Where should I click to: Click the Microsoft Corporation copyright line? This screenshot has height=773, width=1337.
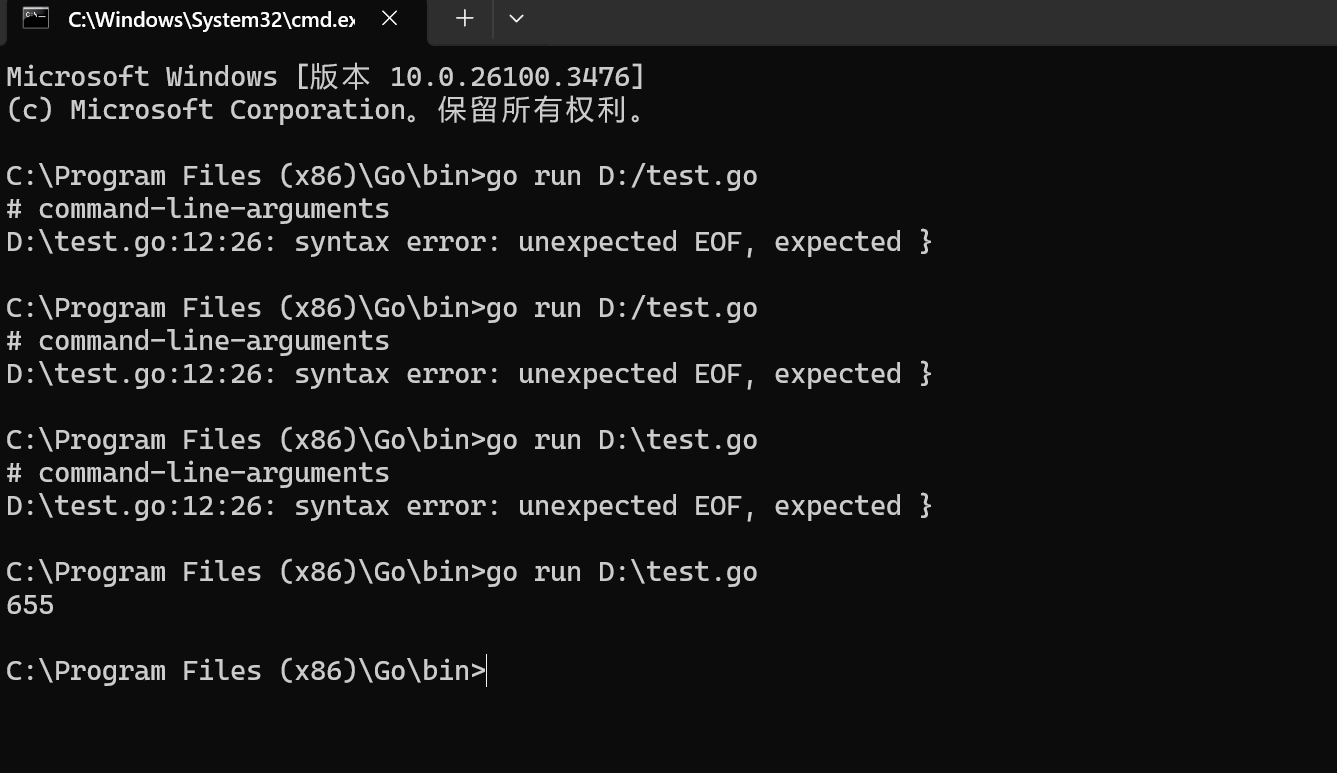point(326,110)
